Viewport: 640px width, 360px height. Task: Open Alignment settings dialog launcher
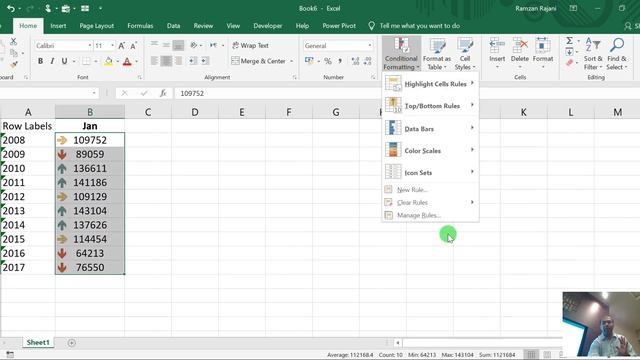294,77
